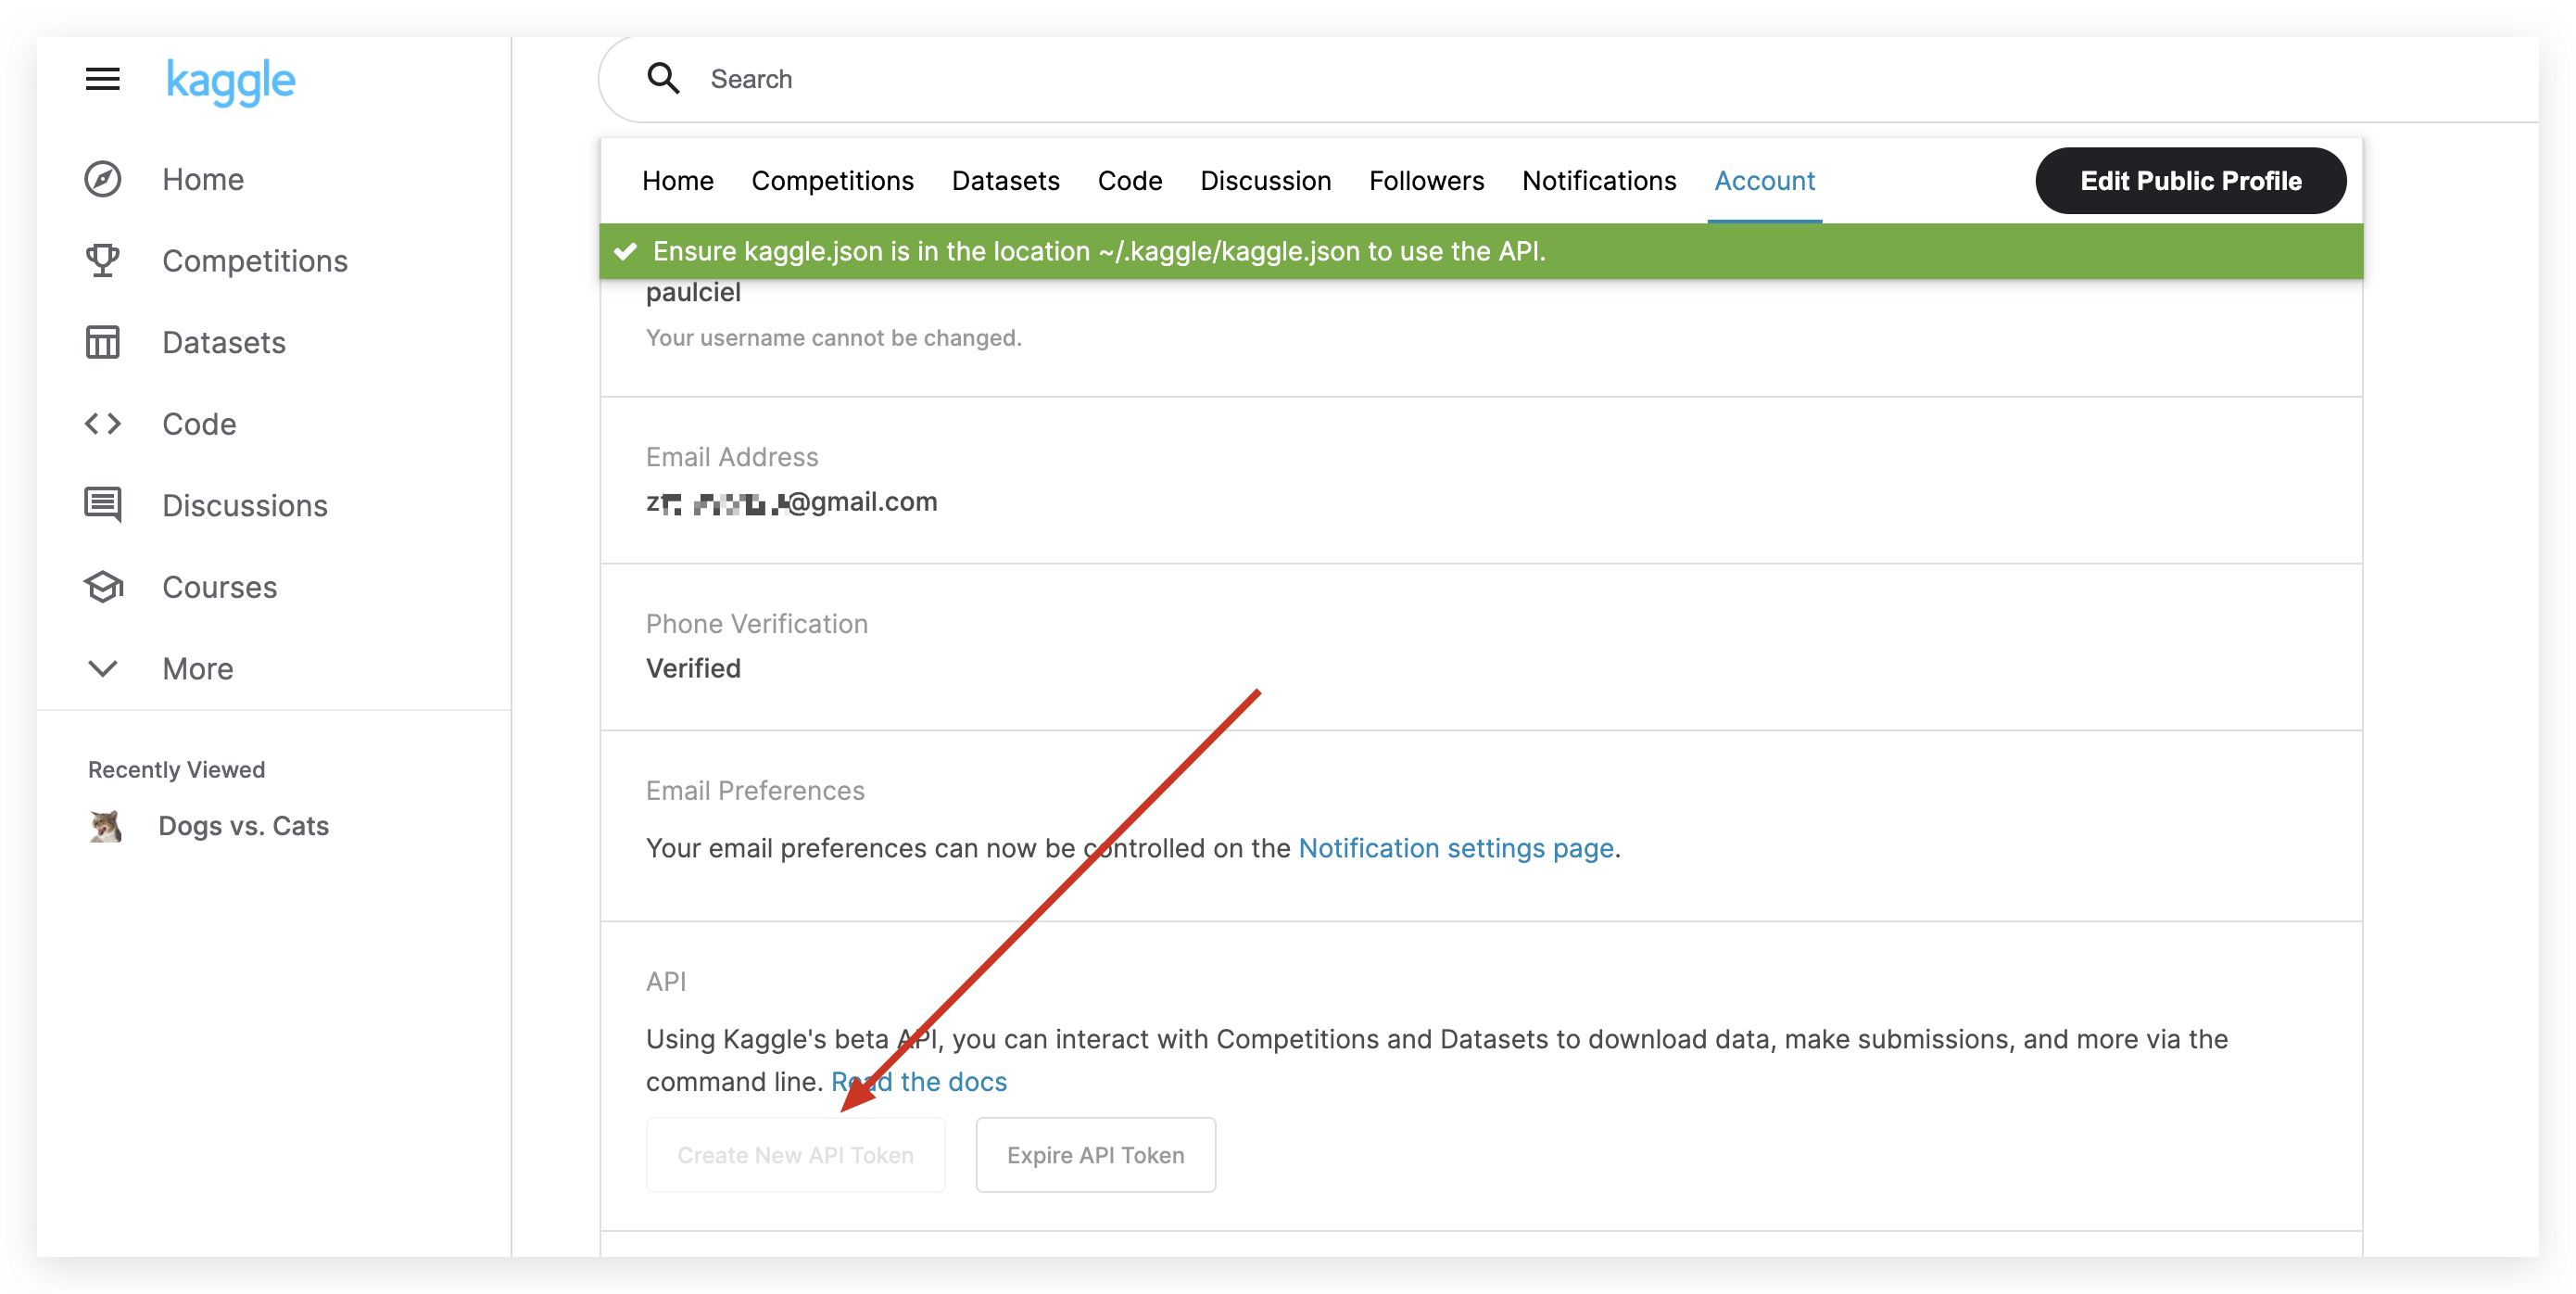Click the Datasets table icon
Image resolution: width=2576 pixels, height=1294 pixels.
click(x=102, y=342)
